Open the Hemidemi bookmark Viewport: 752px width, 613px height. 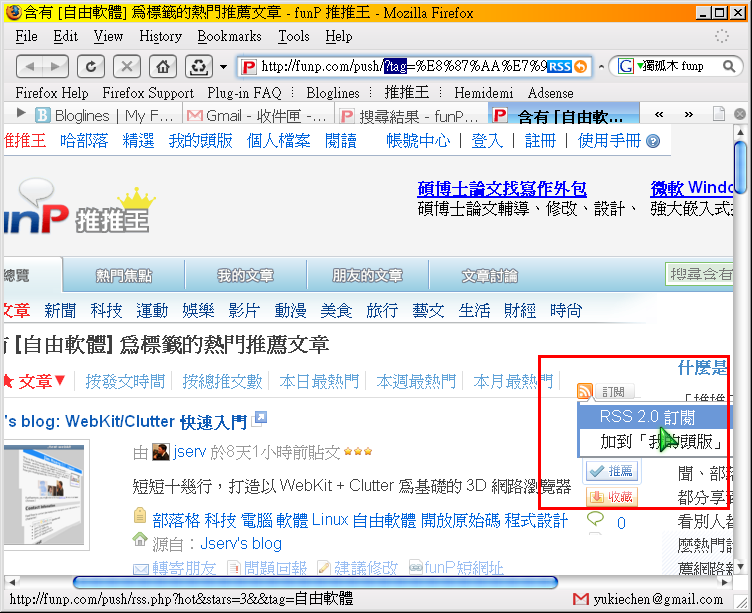[483, 93]
